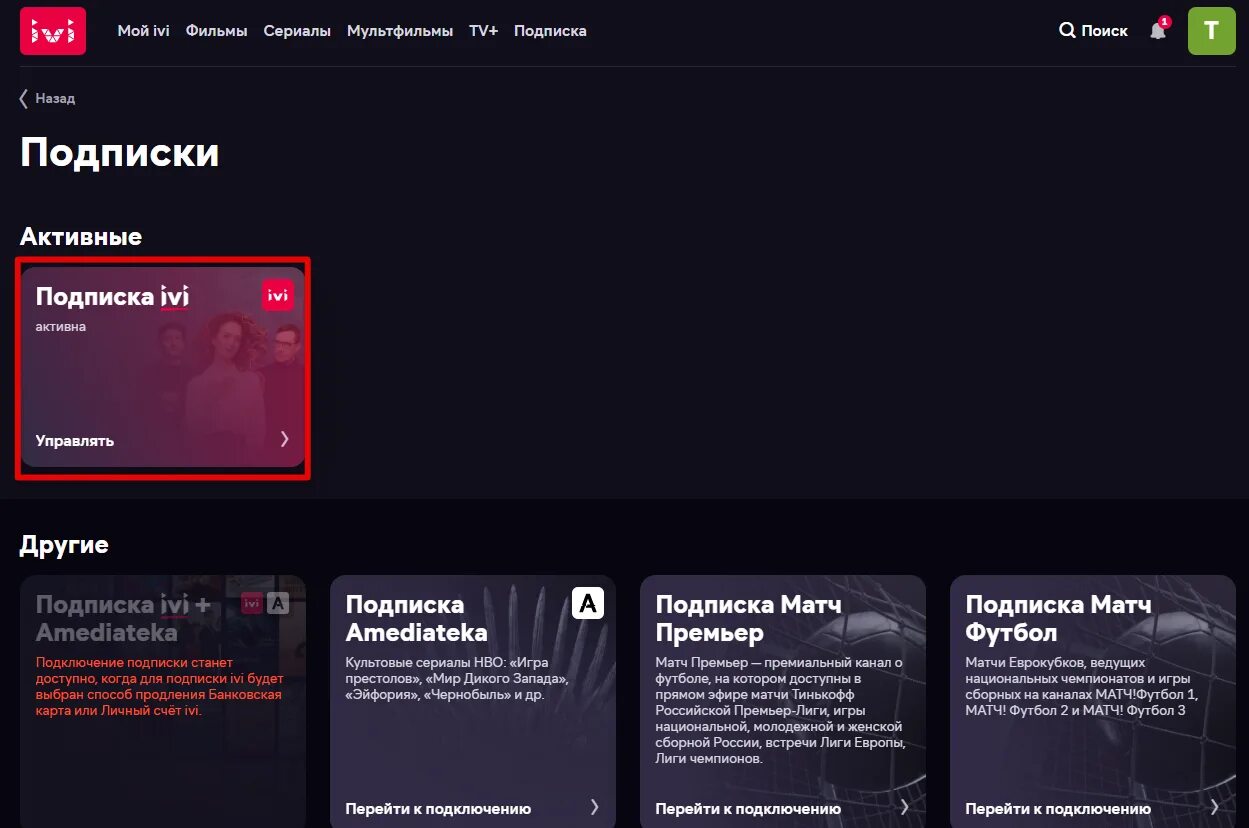Viewport: 1249px width, 828px height.
Task: Open the Подписка menu item
Action: 550,31
